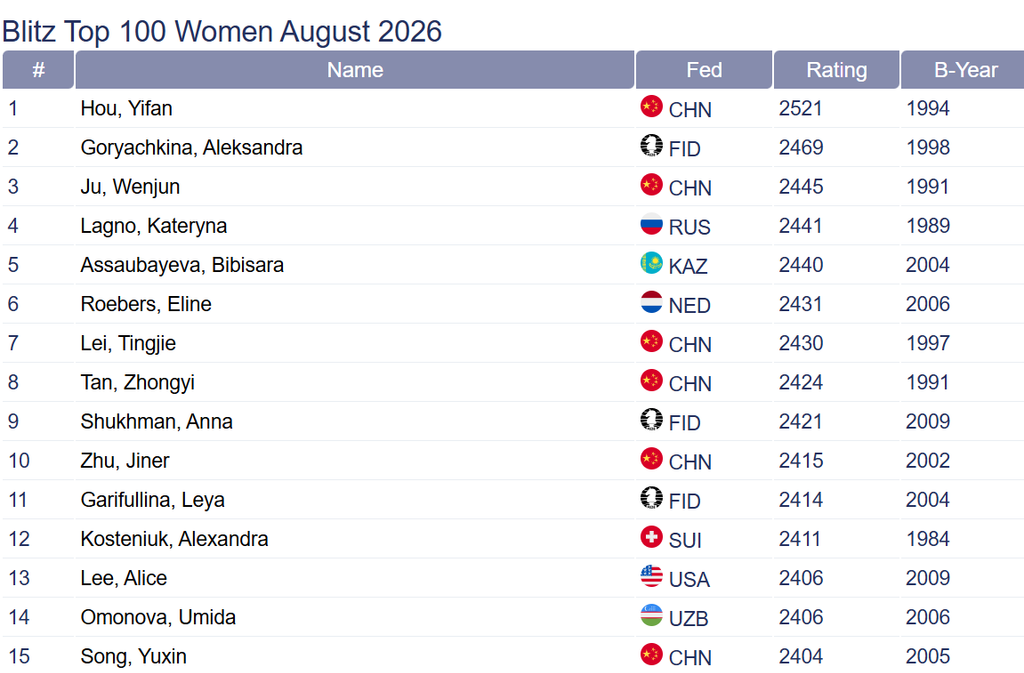This screenshot has width=1024, height=673.
Task: Click the Russian flag icon in Lagno's row
Action: (651, 224)
